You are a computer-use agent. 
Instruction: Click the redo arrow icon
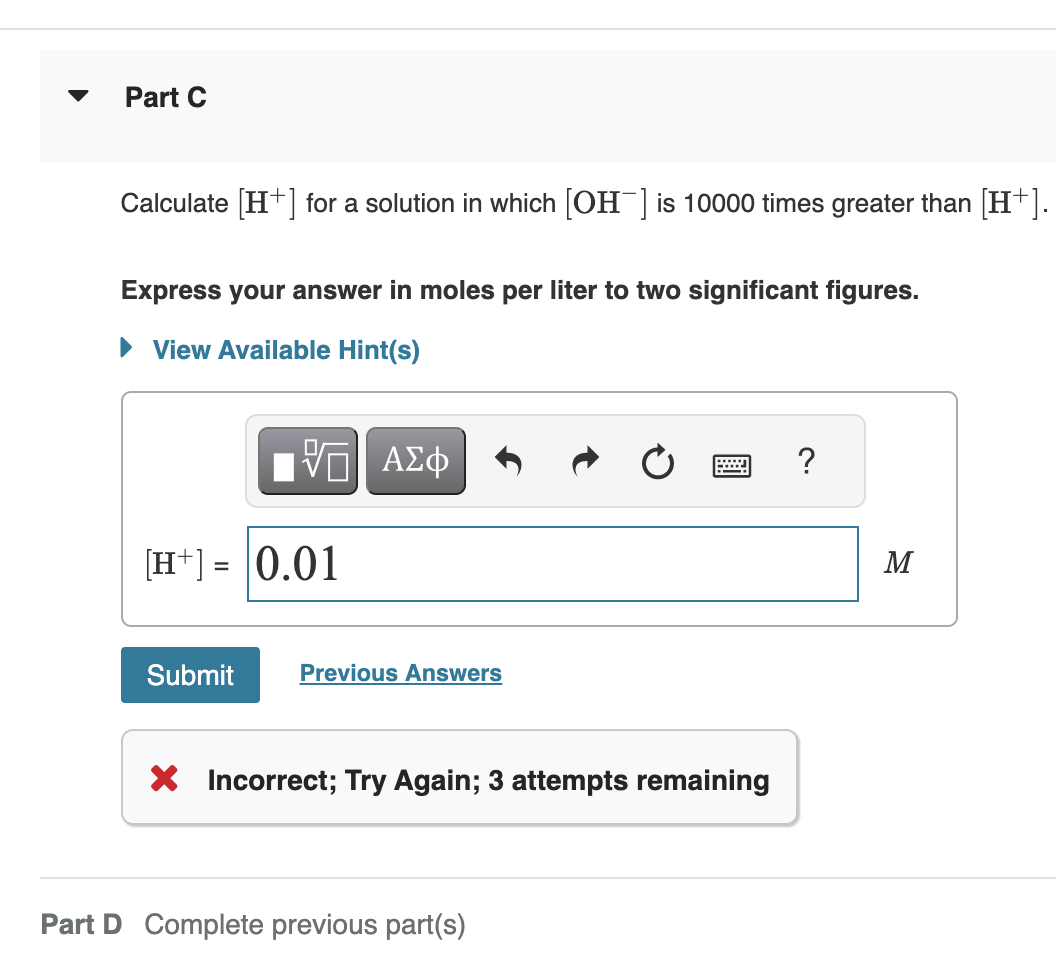[583, 461]
